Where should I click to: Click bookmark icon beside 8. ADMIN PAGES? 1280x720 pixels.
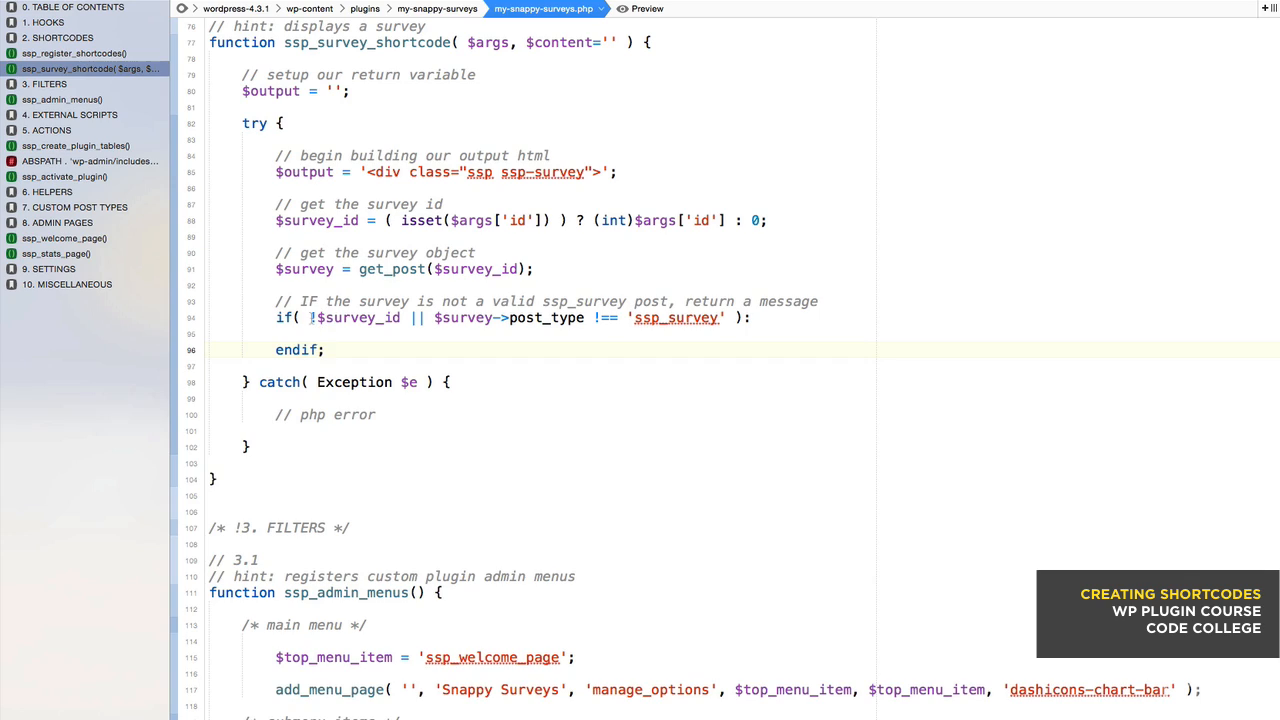point(12,223)
